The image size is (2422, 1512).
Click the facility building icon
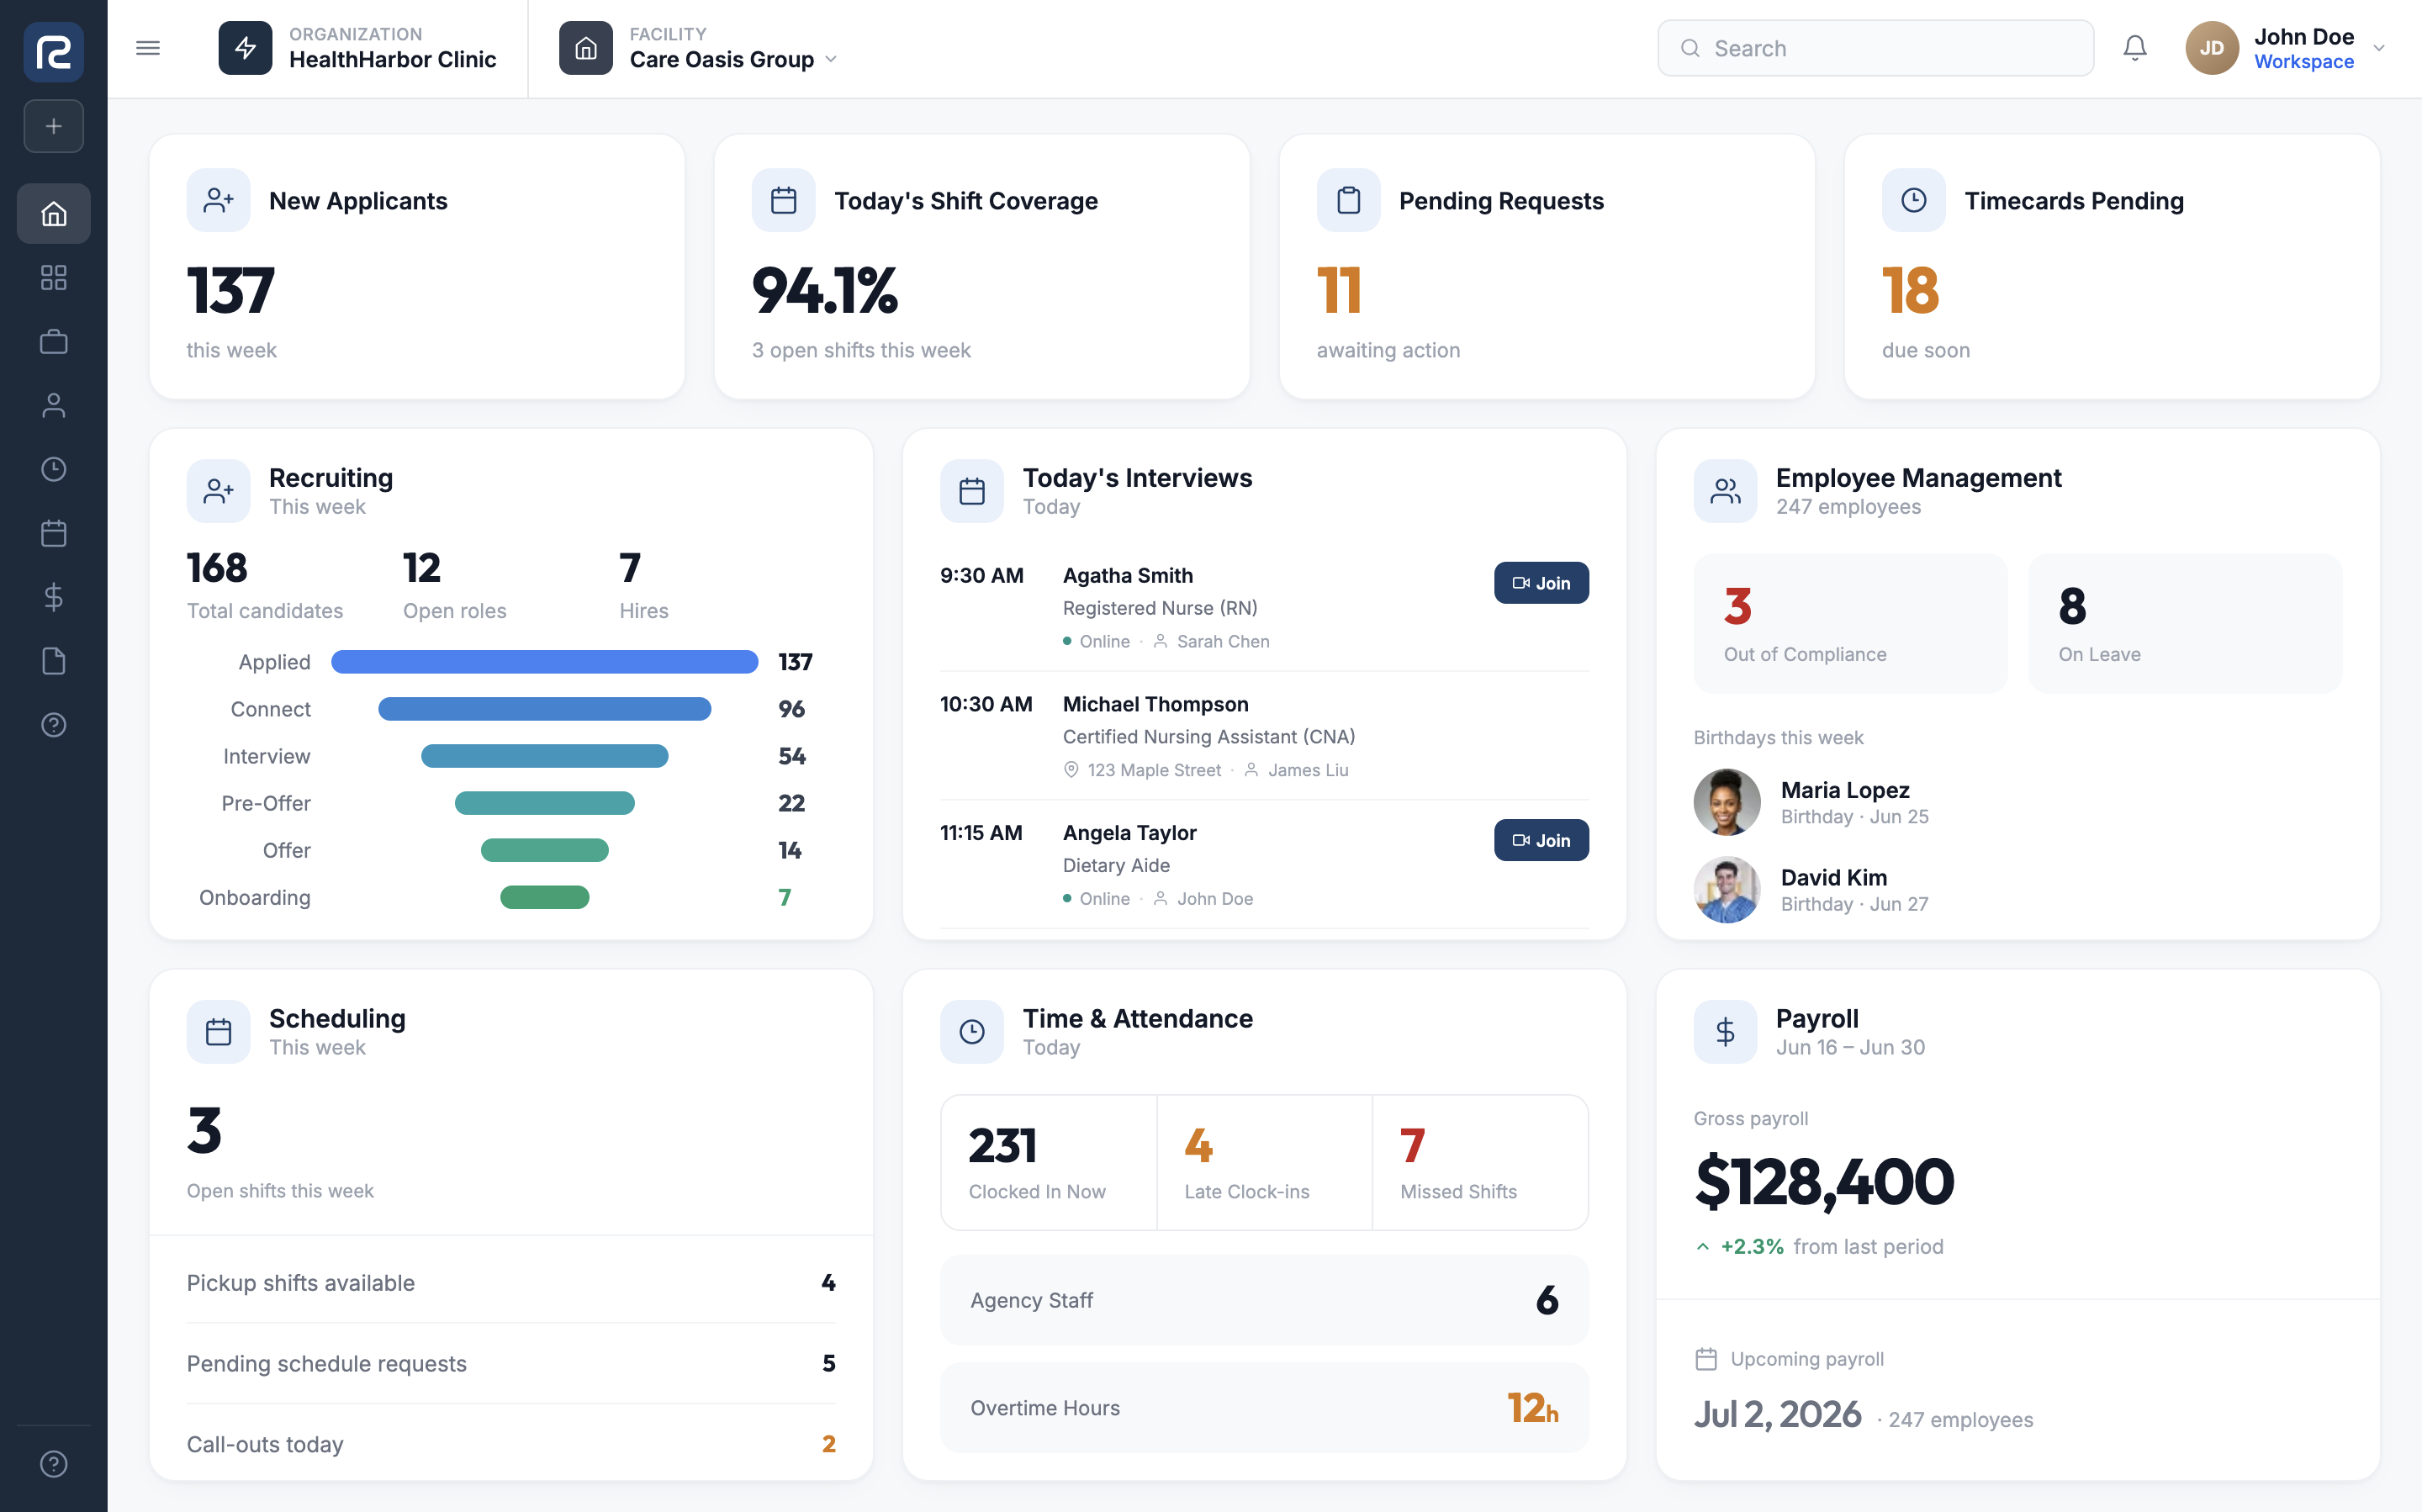point(586,48)
